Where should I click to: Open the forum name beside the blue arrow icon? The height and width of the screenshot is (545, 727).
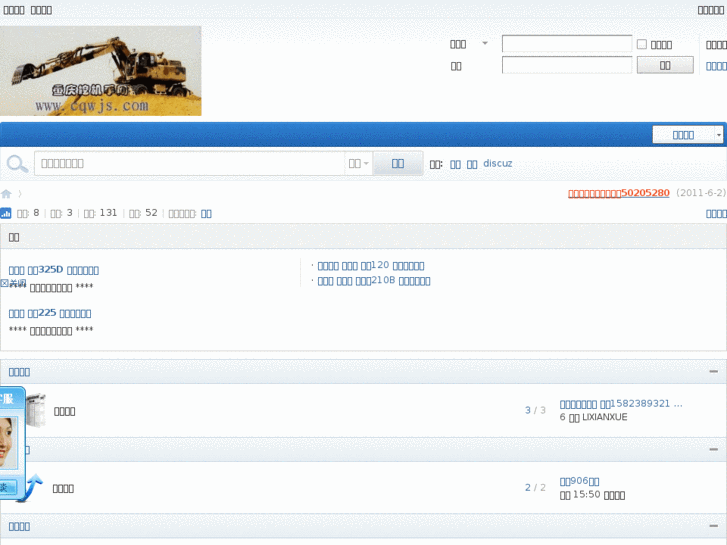[x=63, y=488]
